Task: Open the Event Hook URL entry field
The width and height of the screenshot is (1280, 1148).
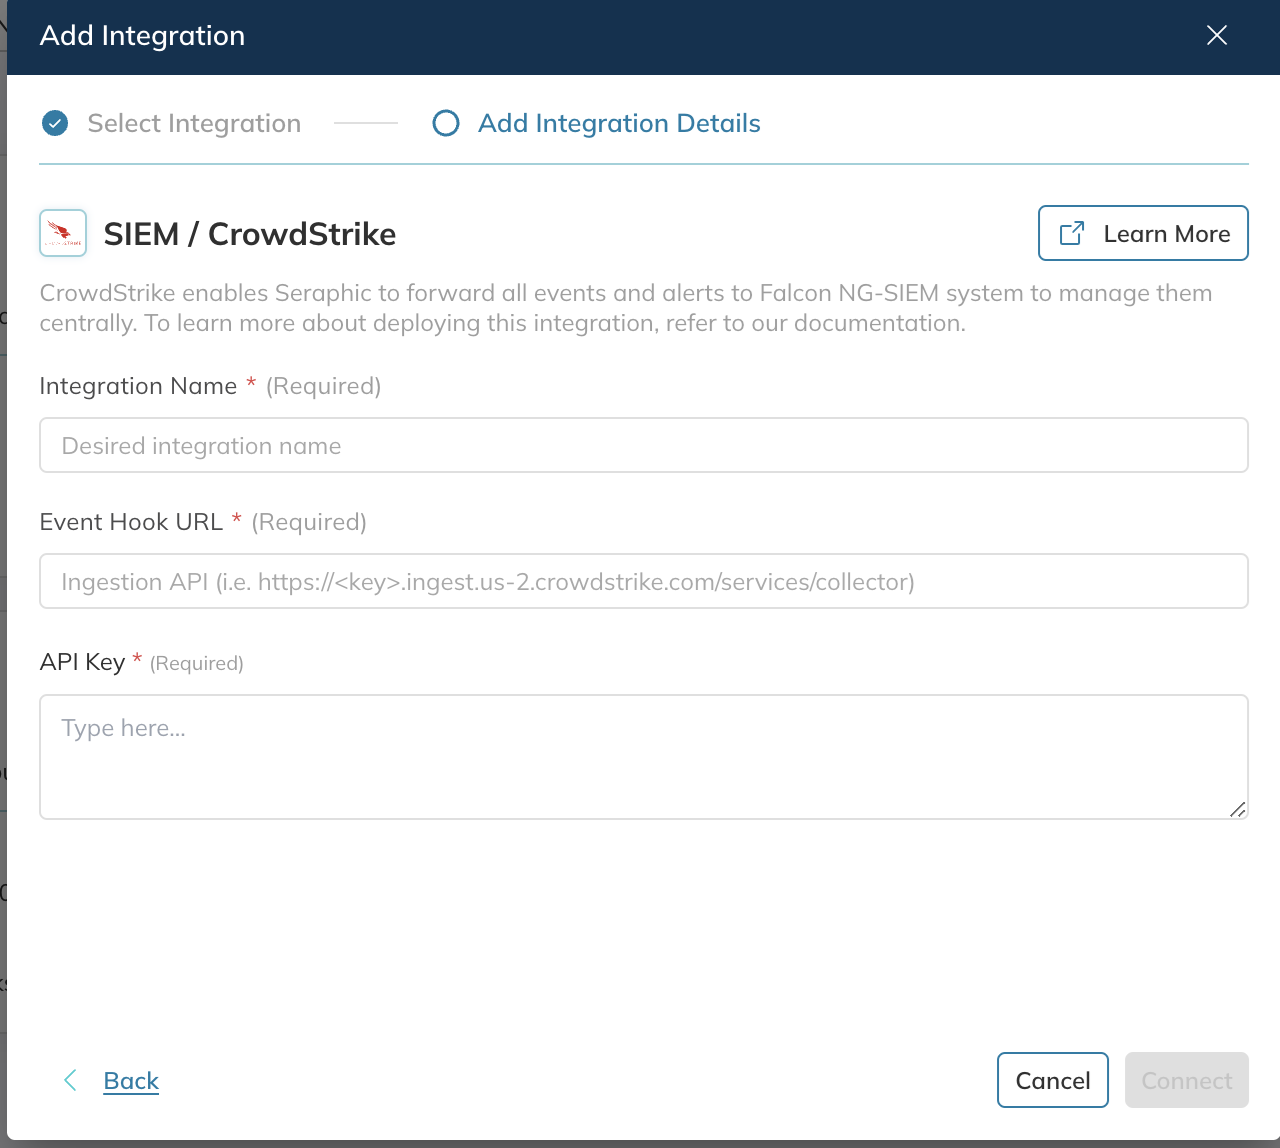Action: (643, 581)
